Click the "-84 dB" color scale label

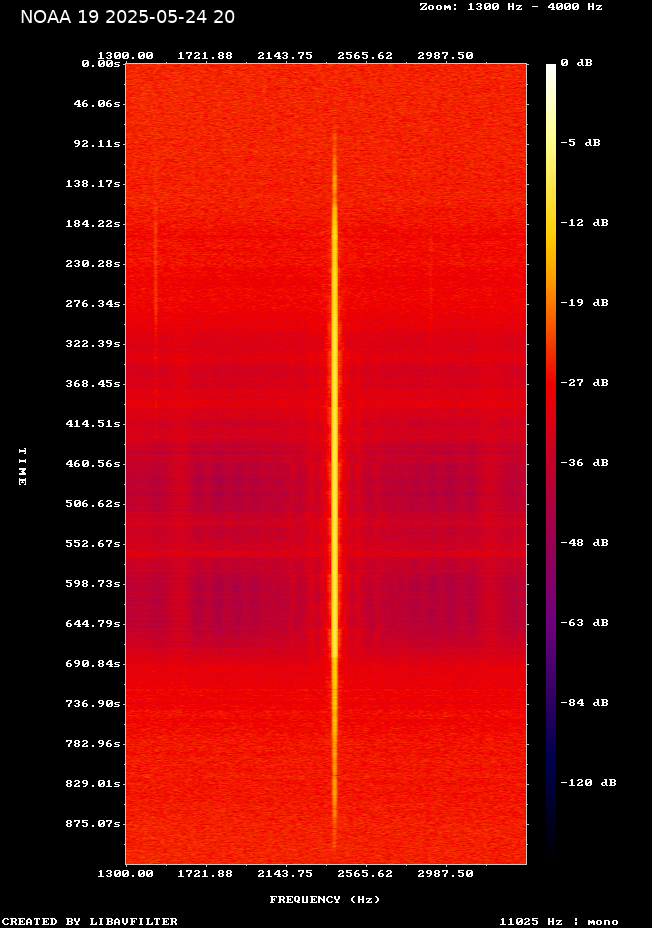585,703
